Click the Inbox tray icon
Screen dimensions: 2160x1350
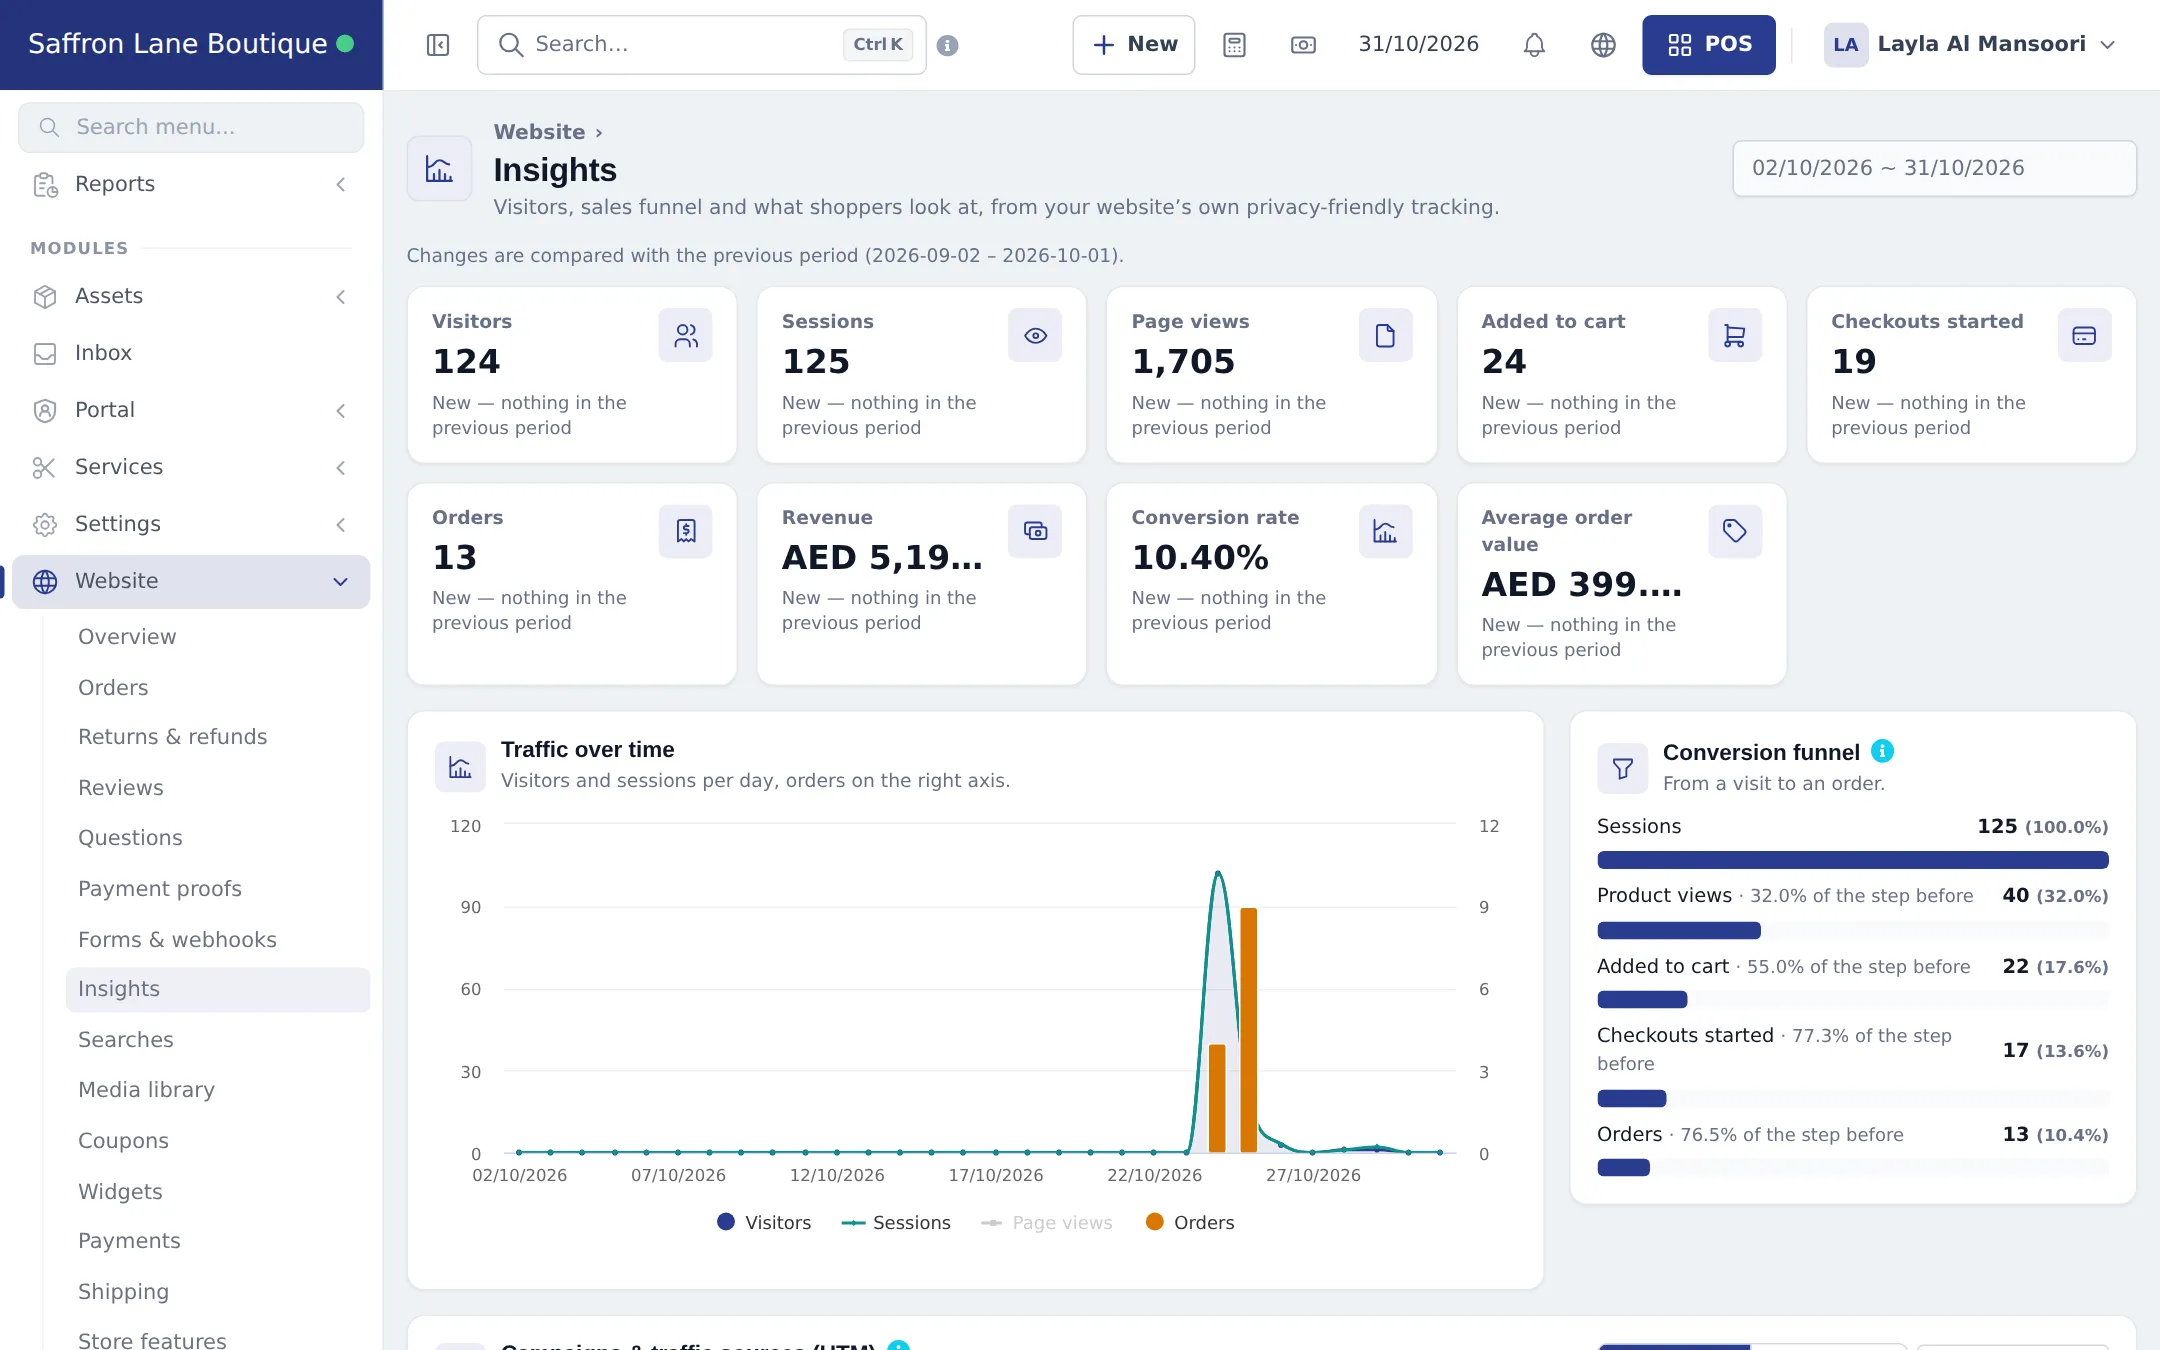point(45,354)
